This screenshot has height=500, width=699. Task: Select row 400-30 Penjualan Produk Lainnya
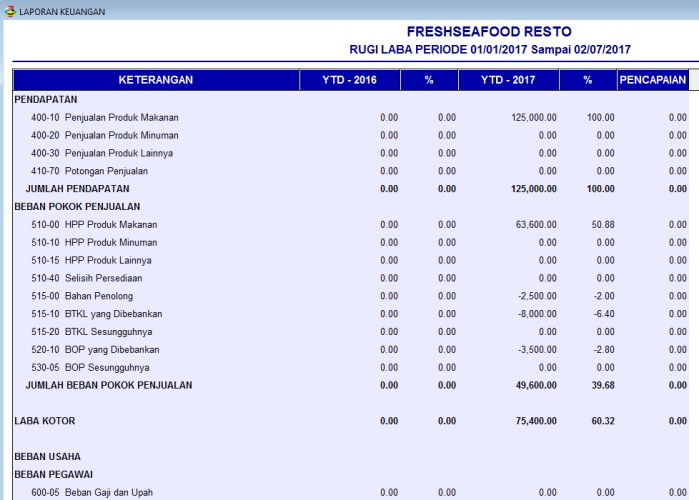351,153
